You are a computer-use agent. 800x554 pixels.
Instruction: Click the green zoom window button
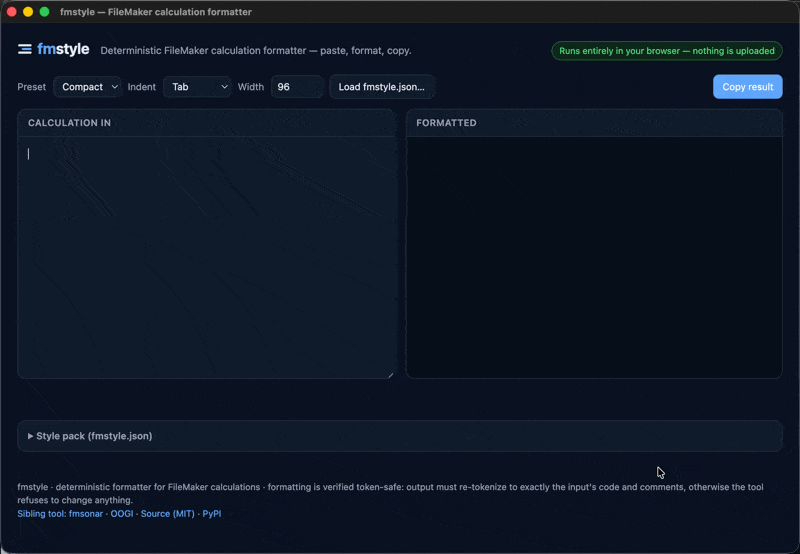tap(44, 12)
